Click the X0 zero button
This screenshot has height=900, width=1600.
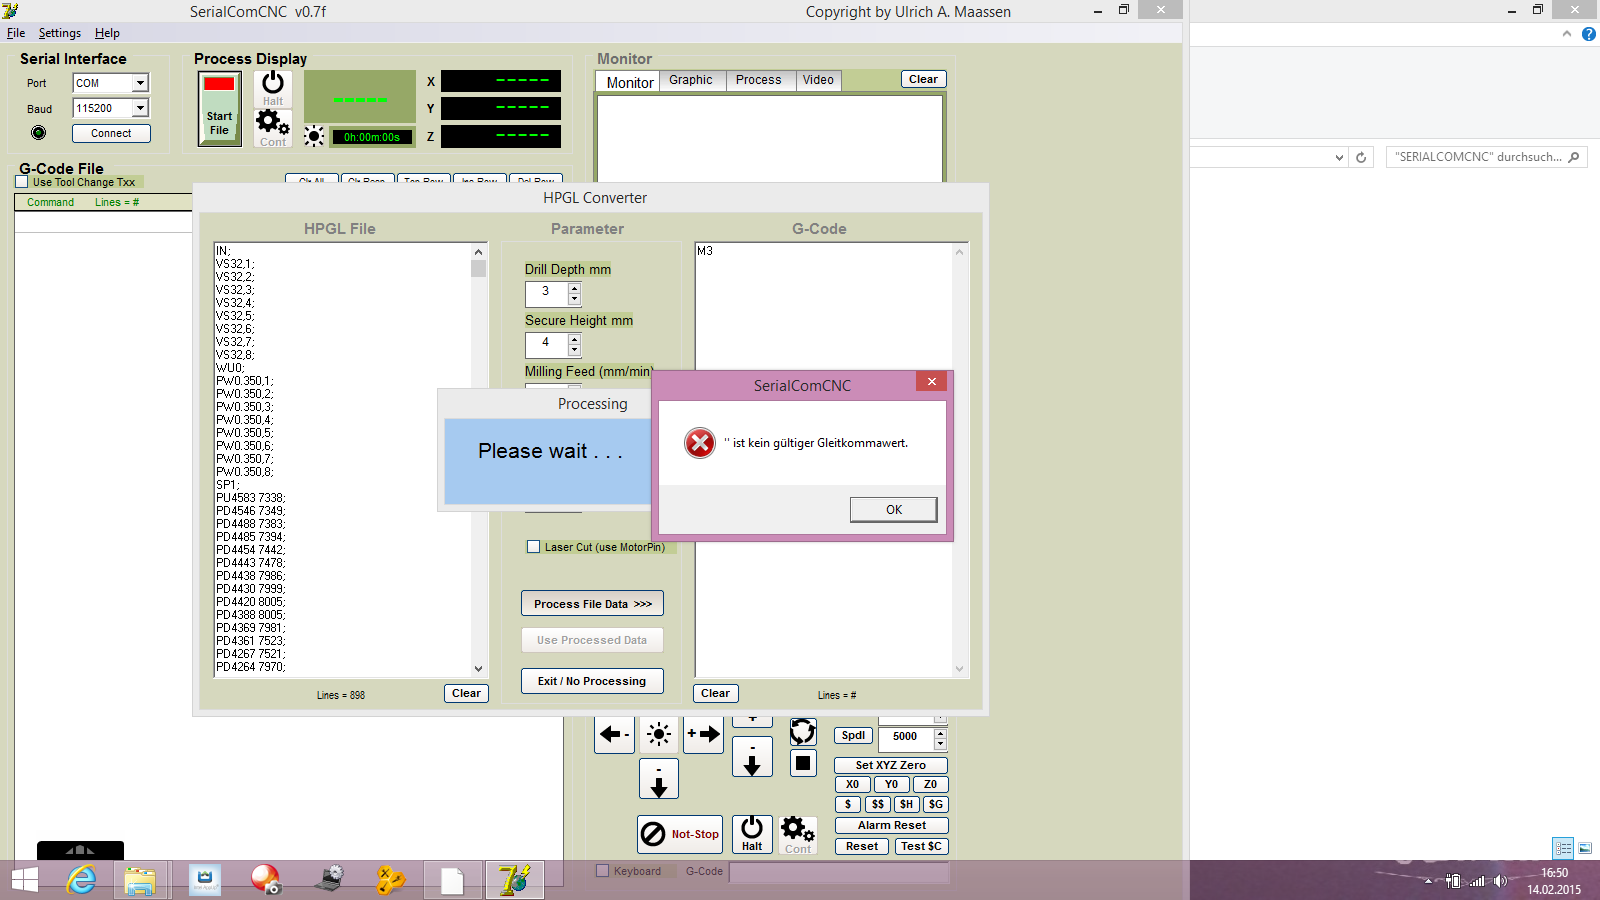point(852,784)
